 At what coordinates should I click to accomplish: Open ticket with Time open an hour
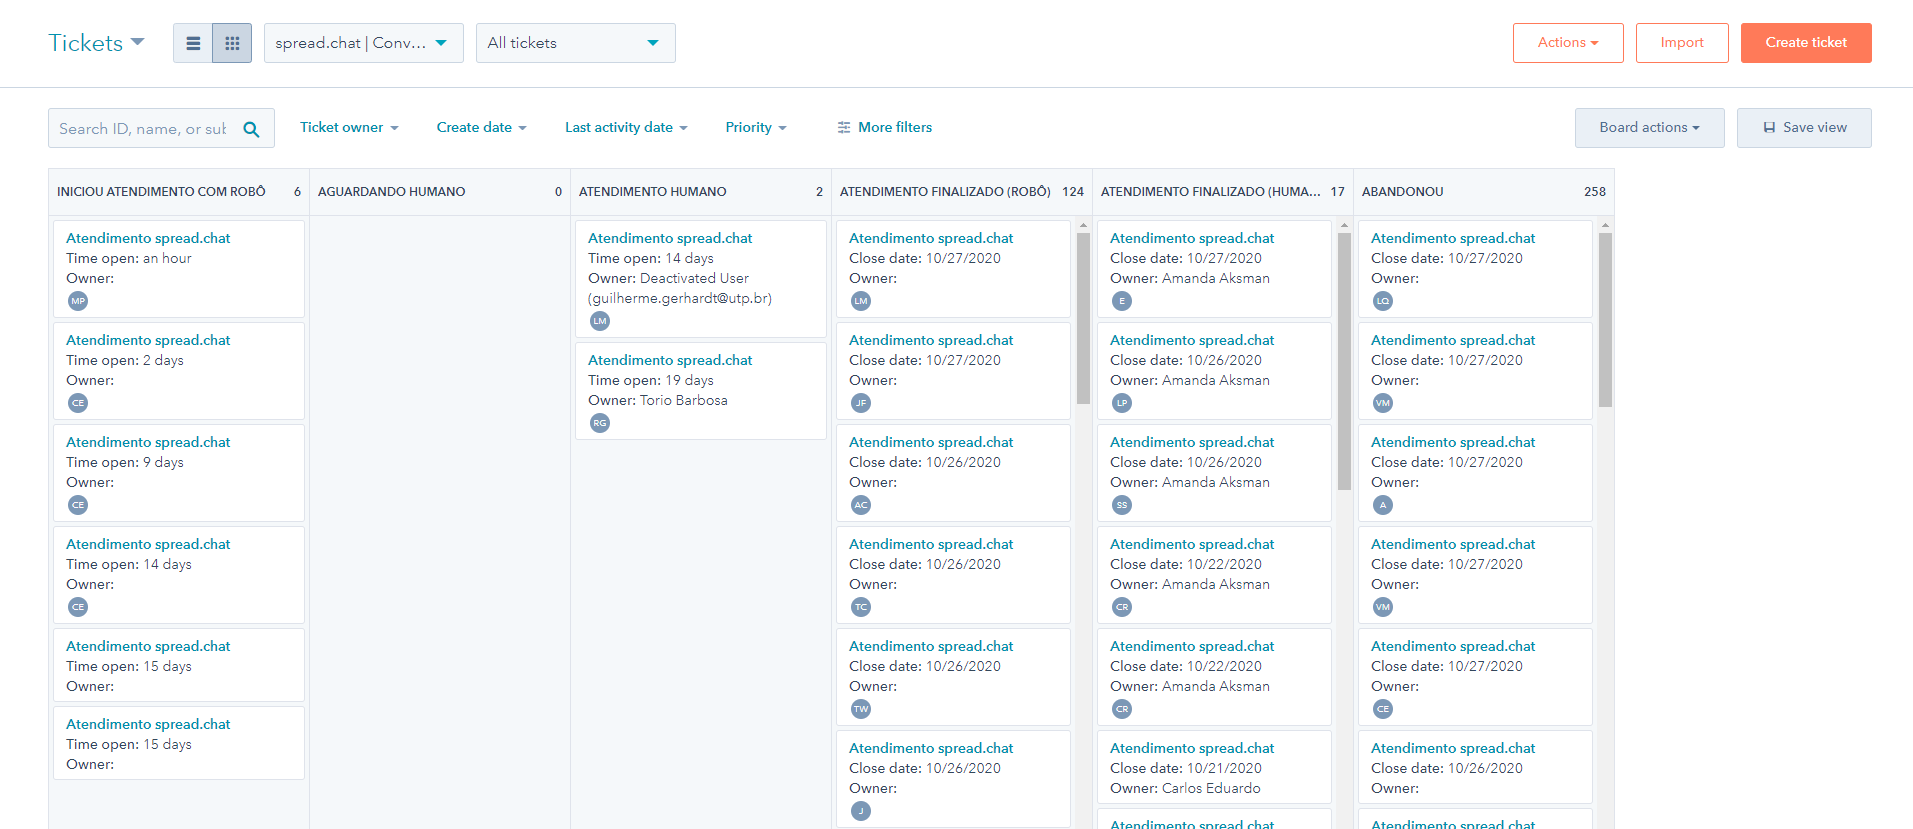pyautogui.click(x=148, y=238)
